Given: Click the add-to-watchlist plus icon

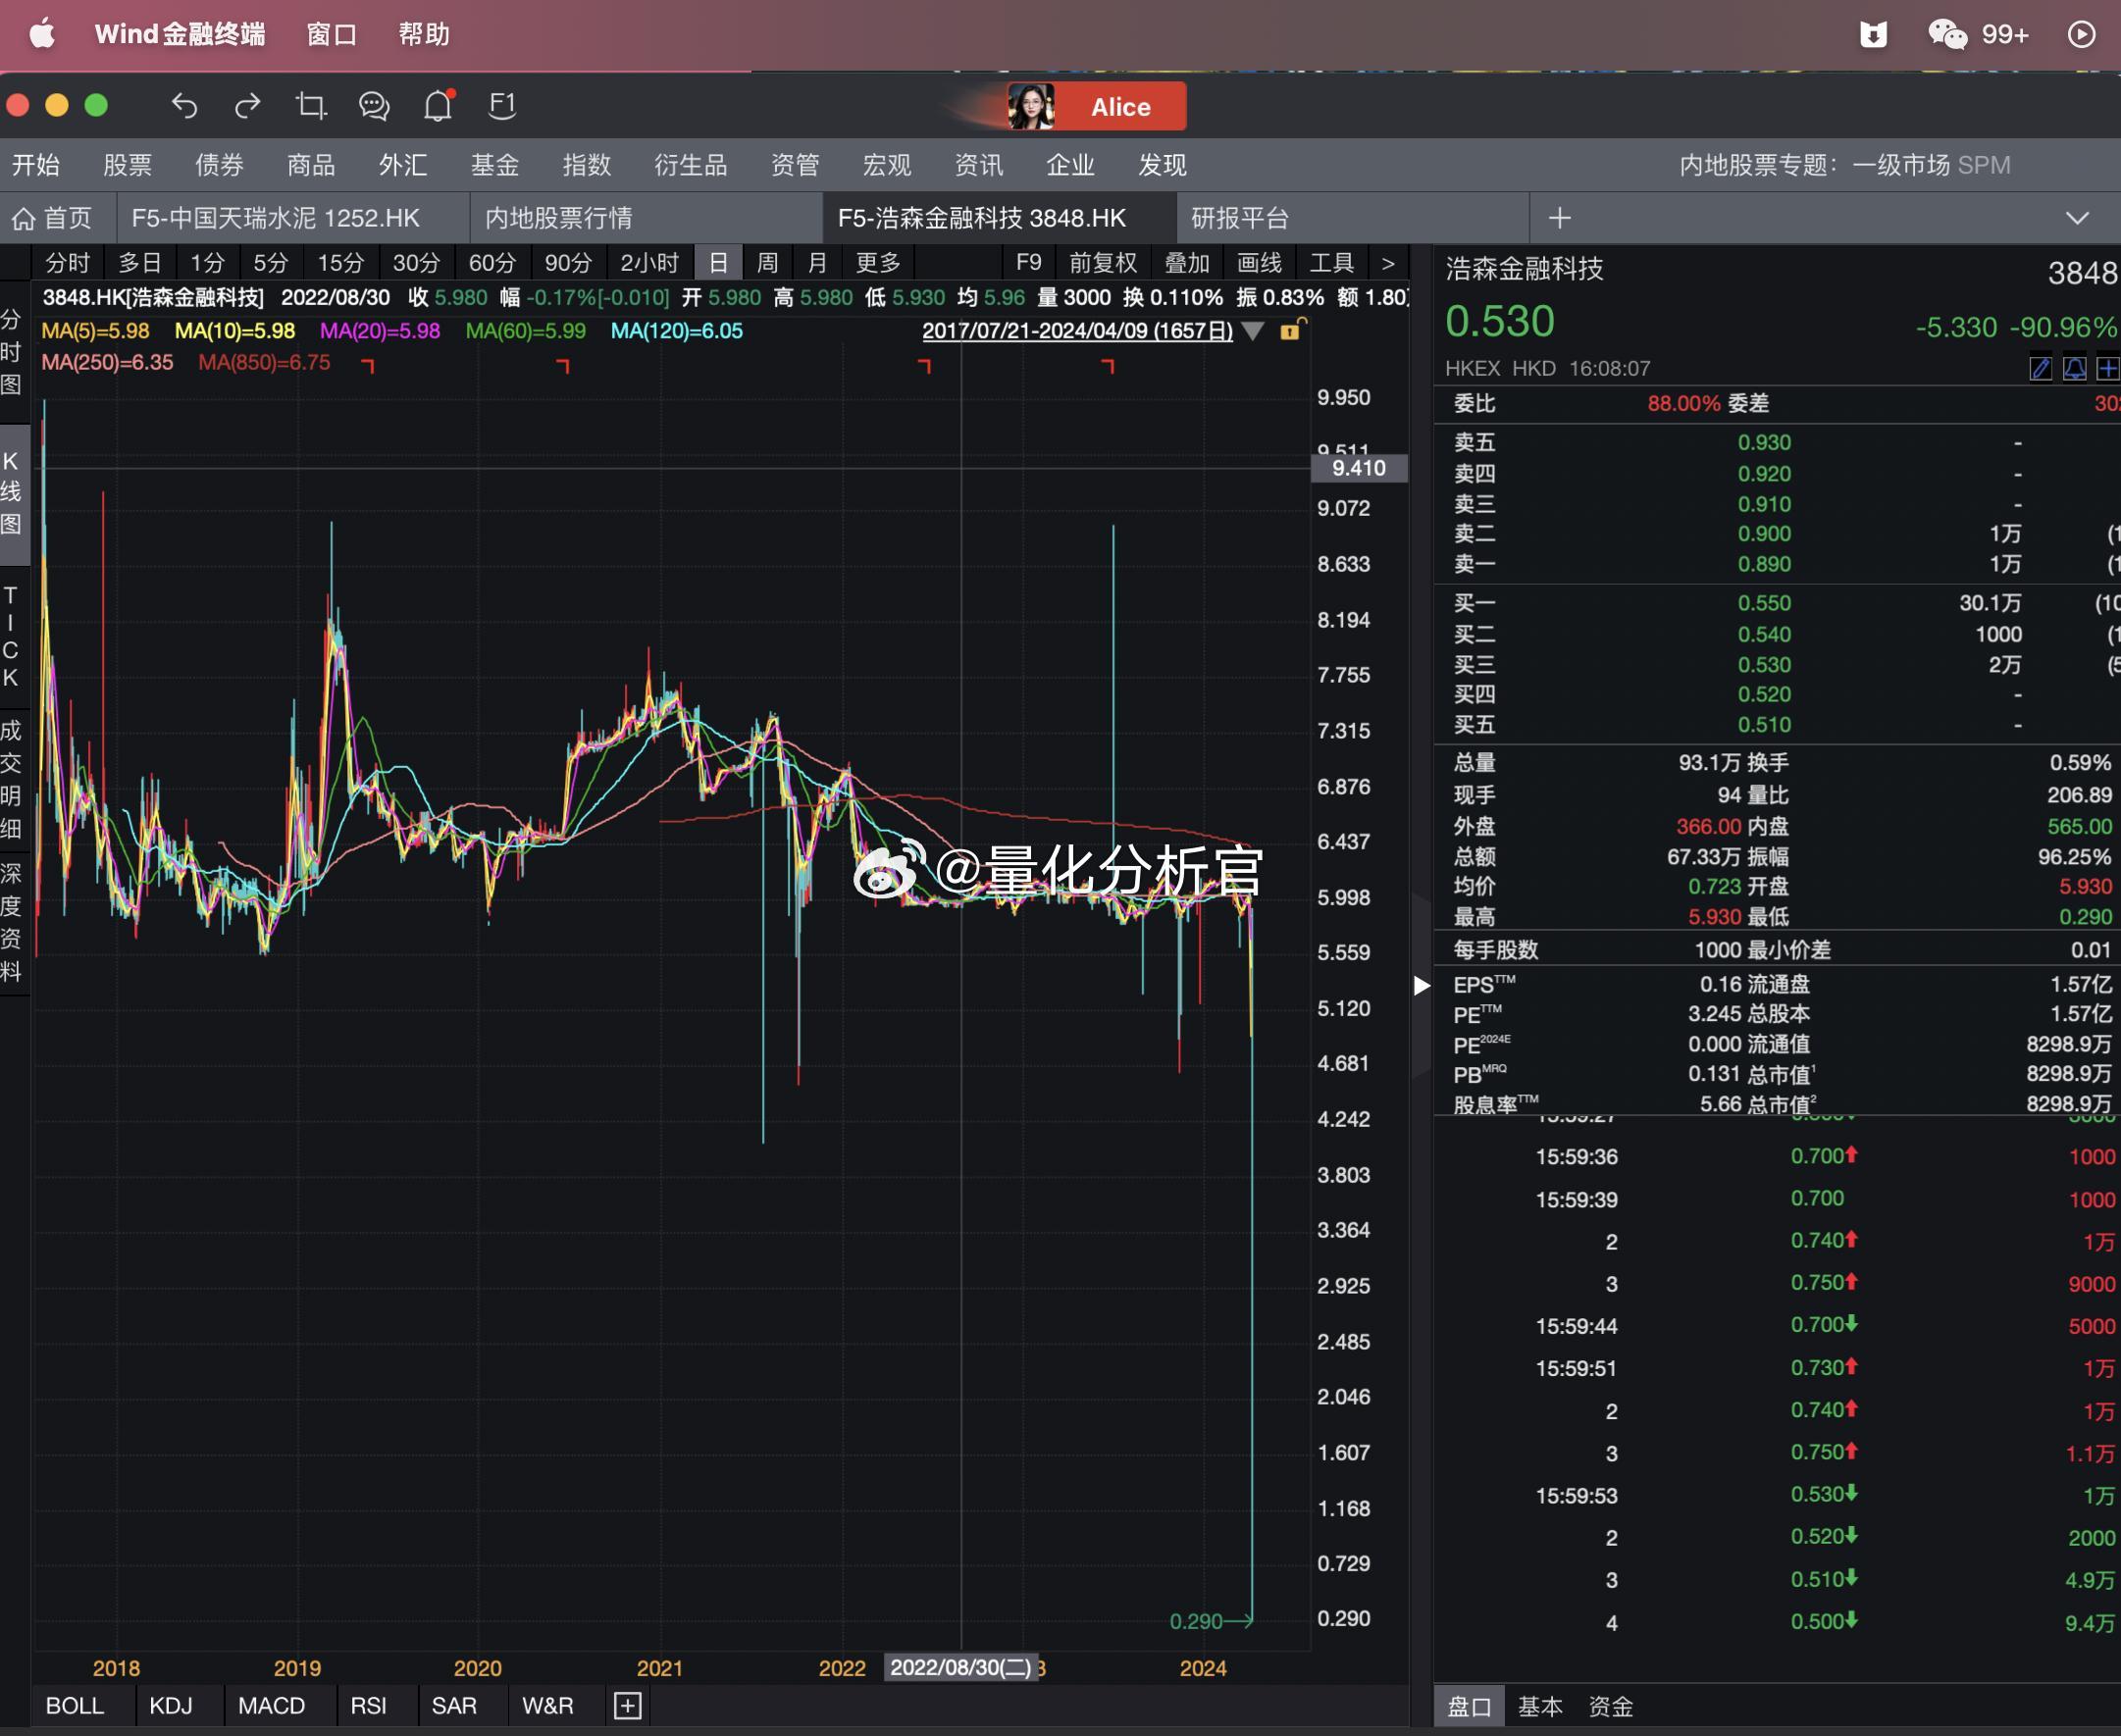Looking at the screenshot, I should click(2107, 368).
